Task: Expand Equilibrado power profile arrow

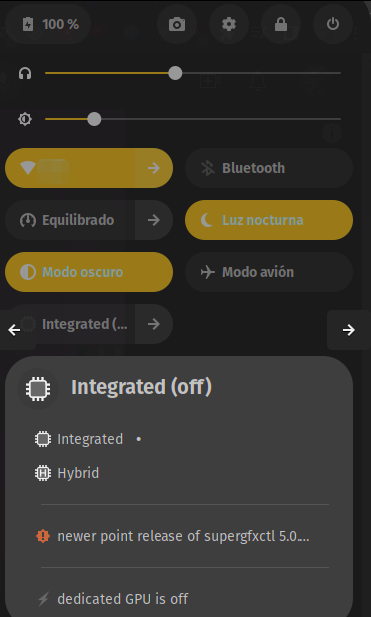Action: tap(154, 220)
